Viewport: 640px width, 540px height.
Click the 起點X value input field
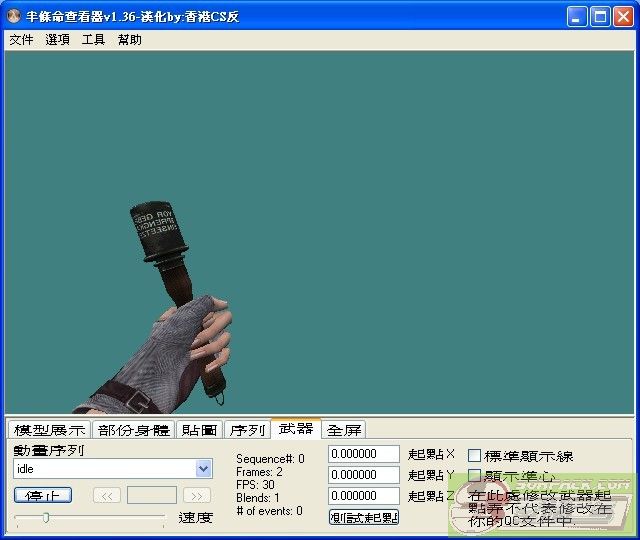[x=363, y=454]
